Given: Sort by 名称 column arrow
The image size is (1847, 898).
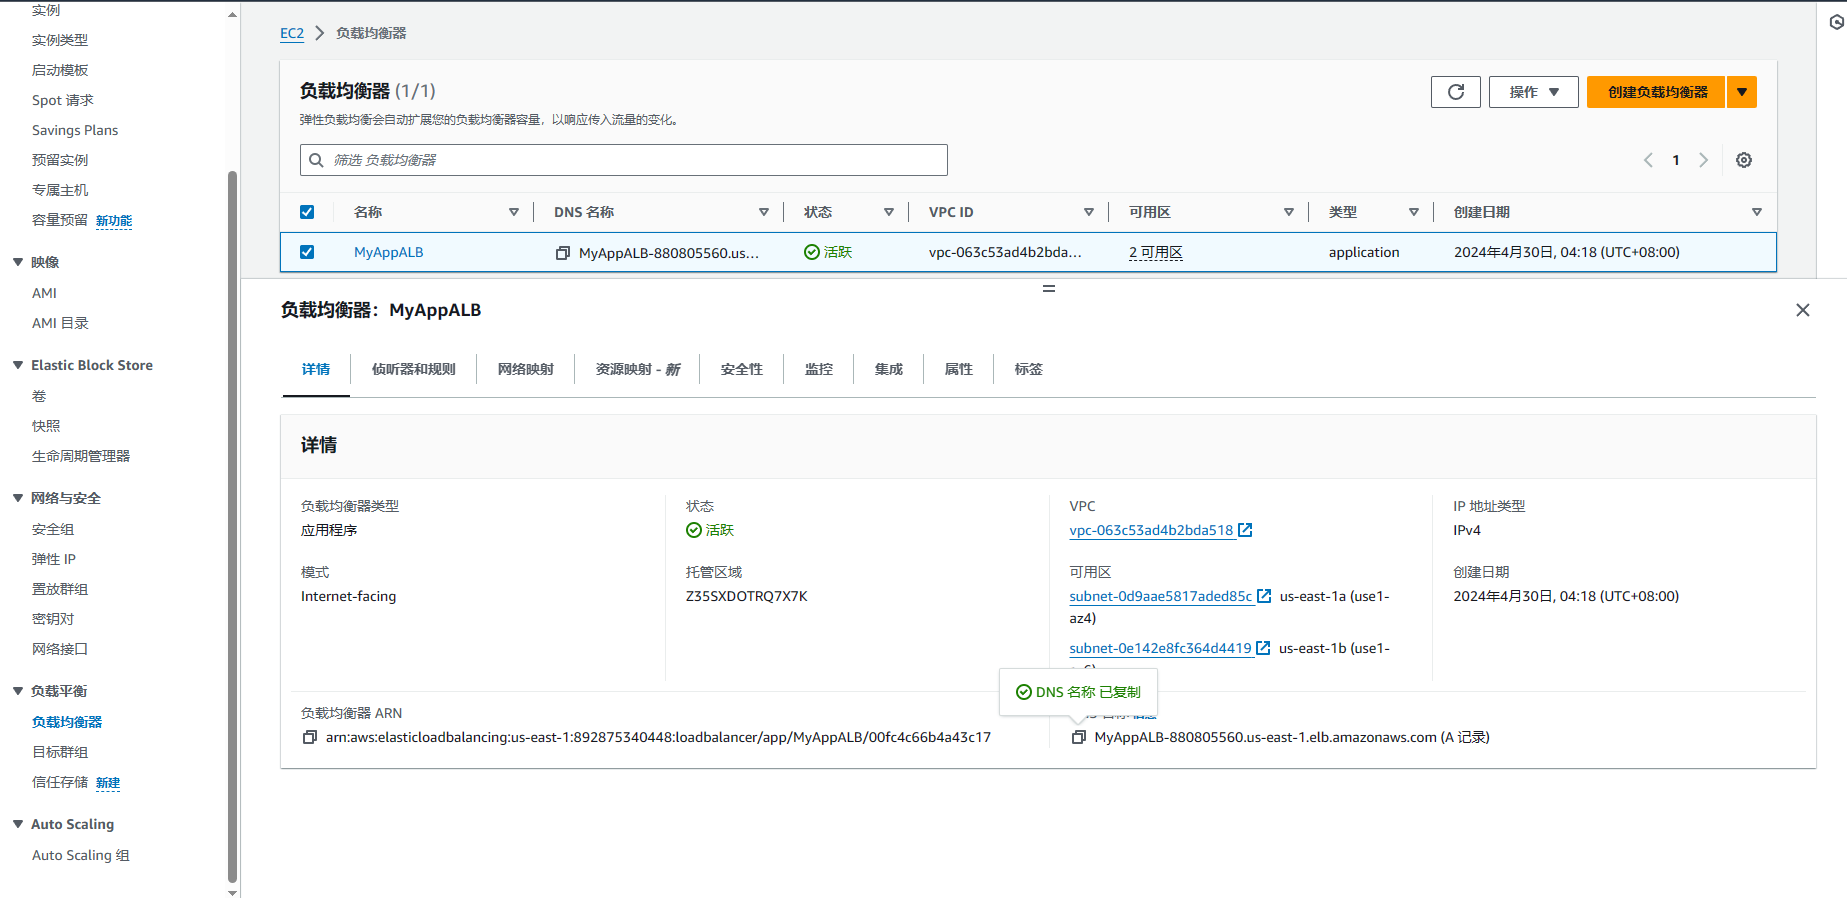Looking at the screenshot, I should (514, 212).
